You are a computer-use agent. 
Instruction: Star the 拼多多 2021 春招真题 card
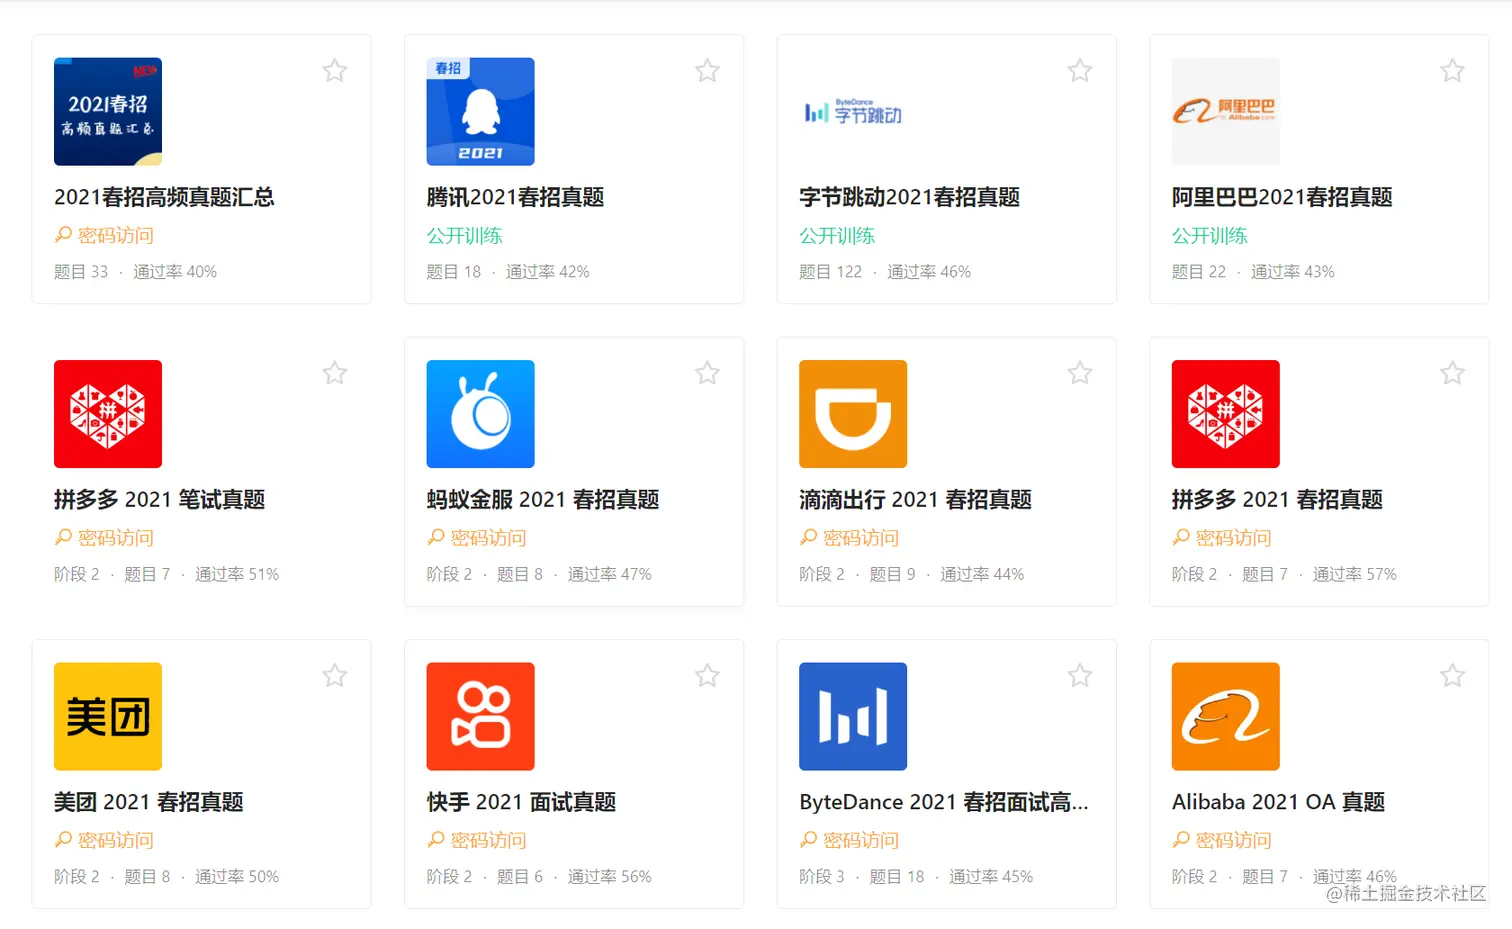pyautogui.click(x=1452, y=373)
